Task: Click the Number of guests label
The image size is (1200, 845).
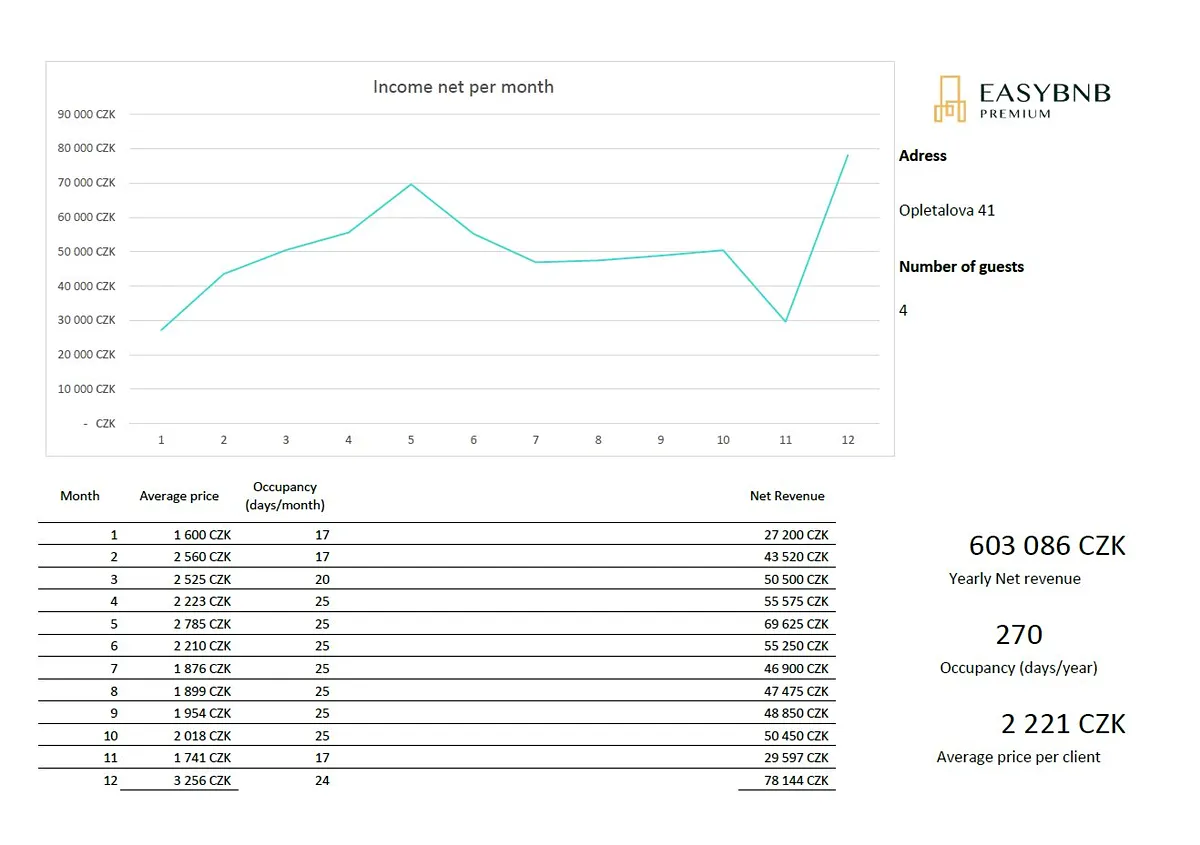Action: coord(961,267)
